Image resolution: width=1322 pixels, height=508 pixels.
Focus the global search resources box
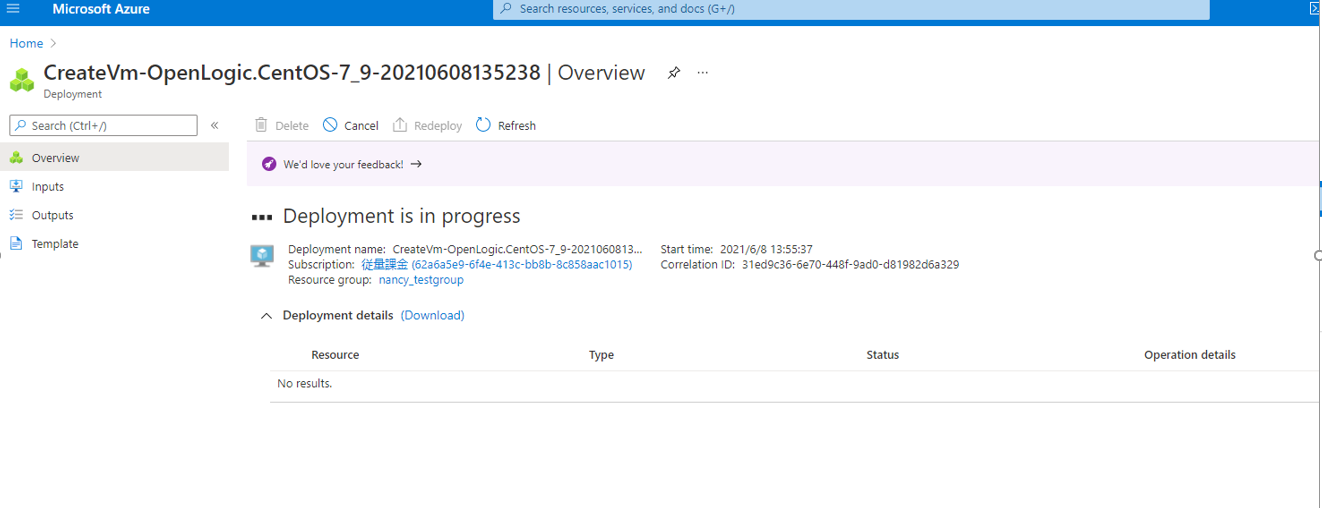pos(851,9)
